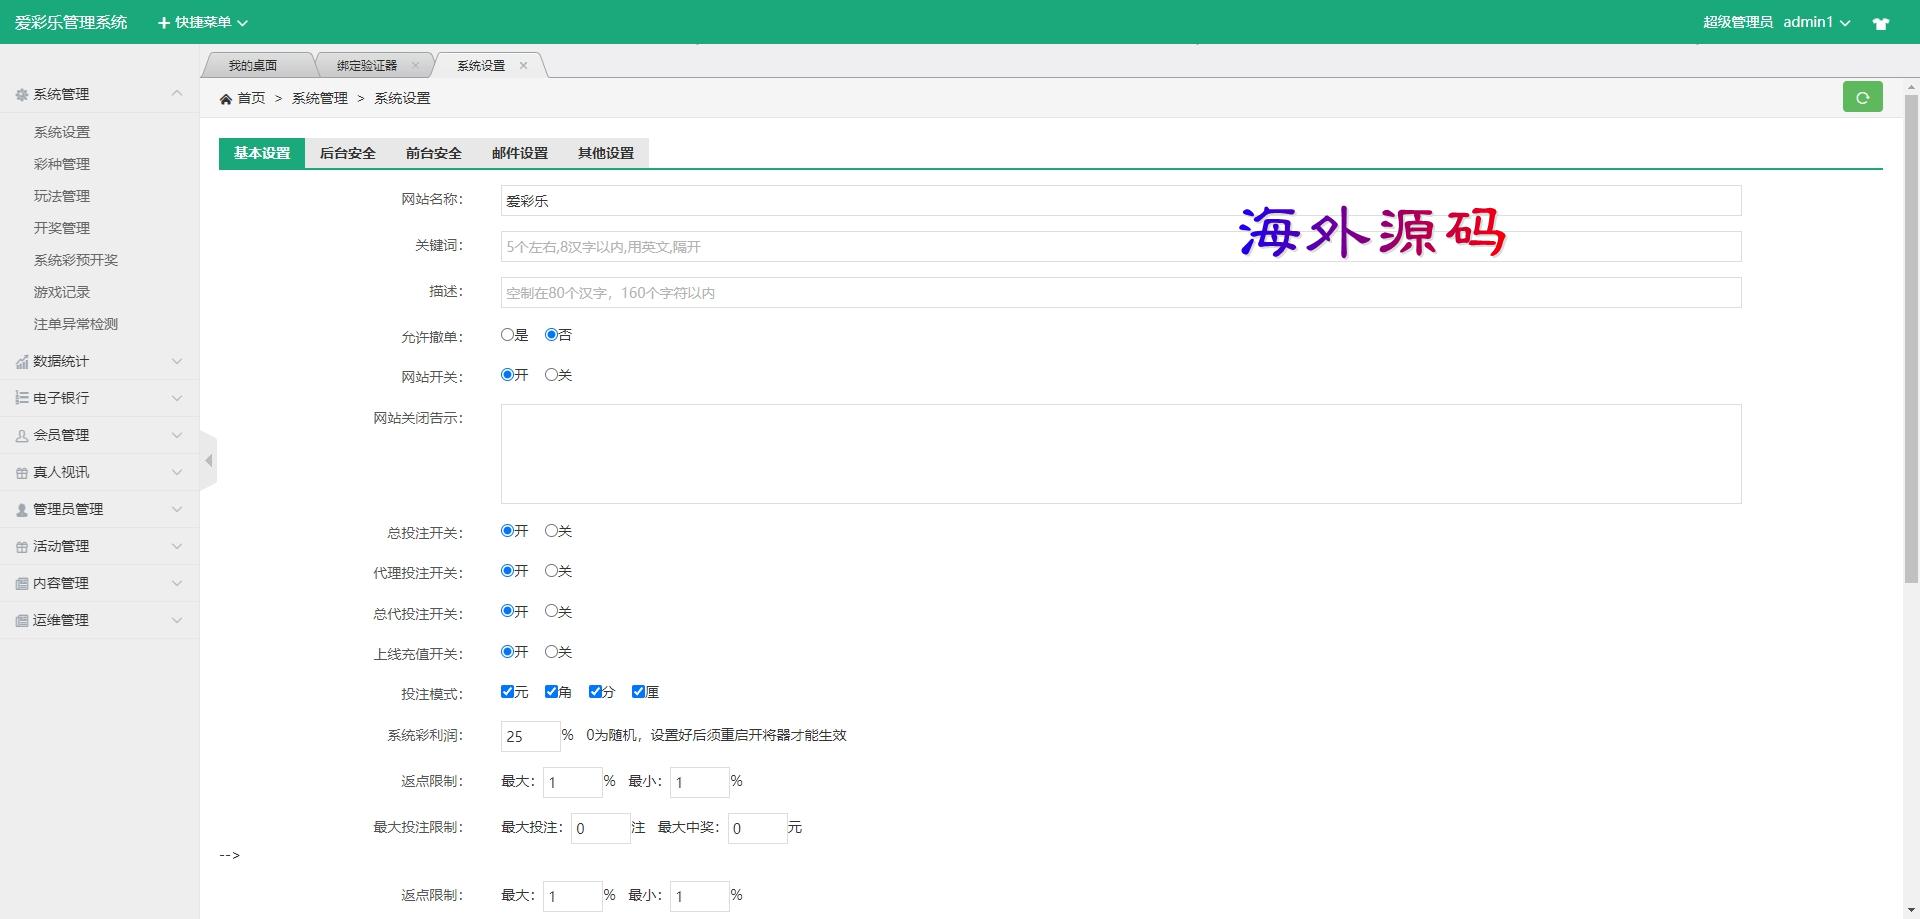
Task: Select 关 for 代理投注开关
Action: click(x=551, y=571)
